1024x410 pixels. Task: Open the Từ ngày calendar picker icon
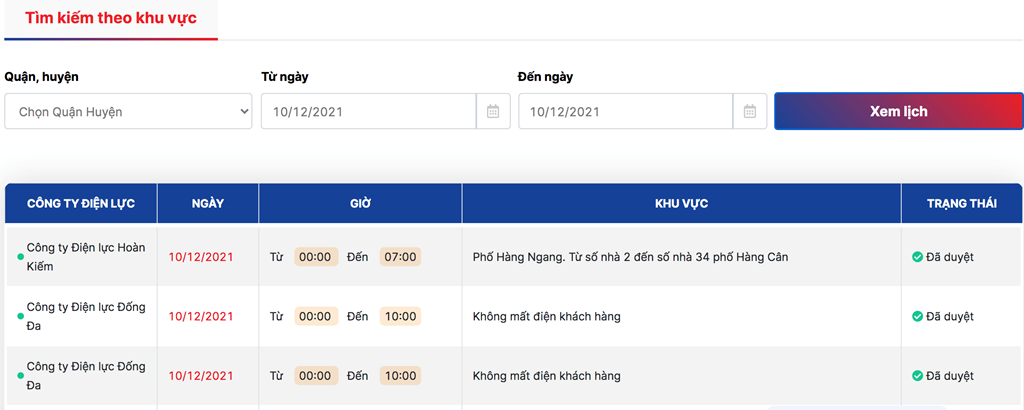pos(493,112)
